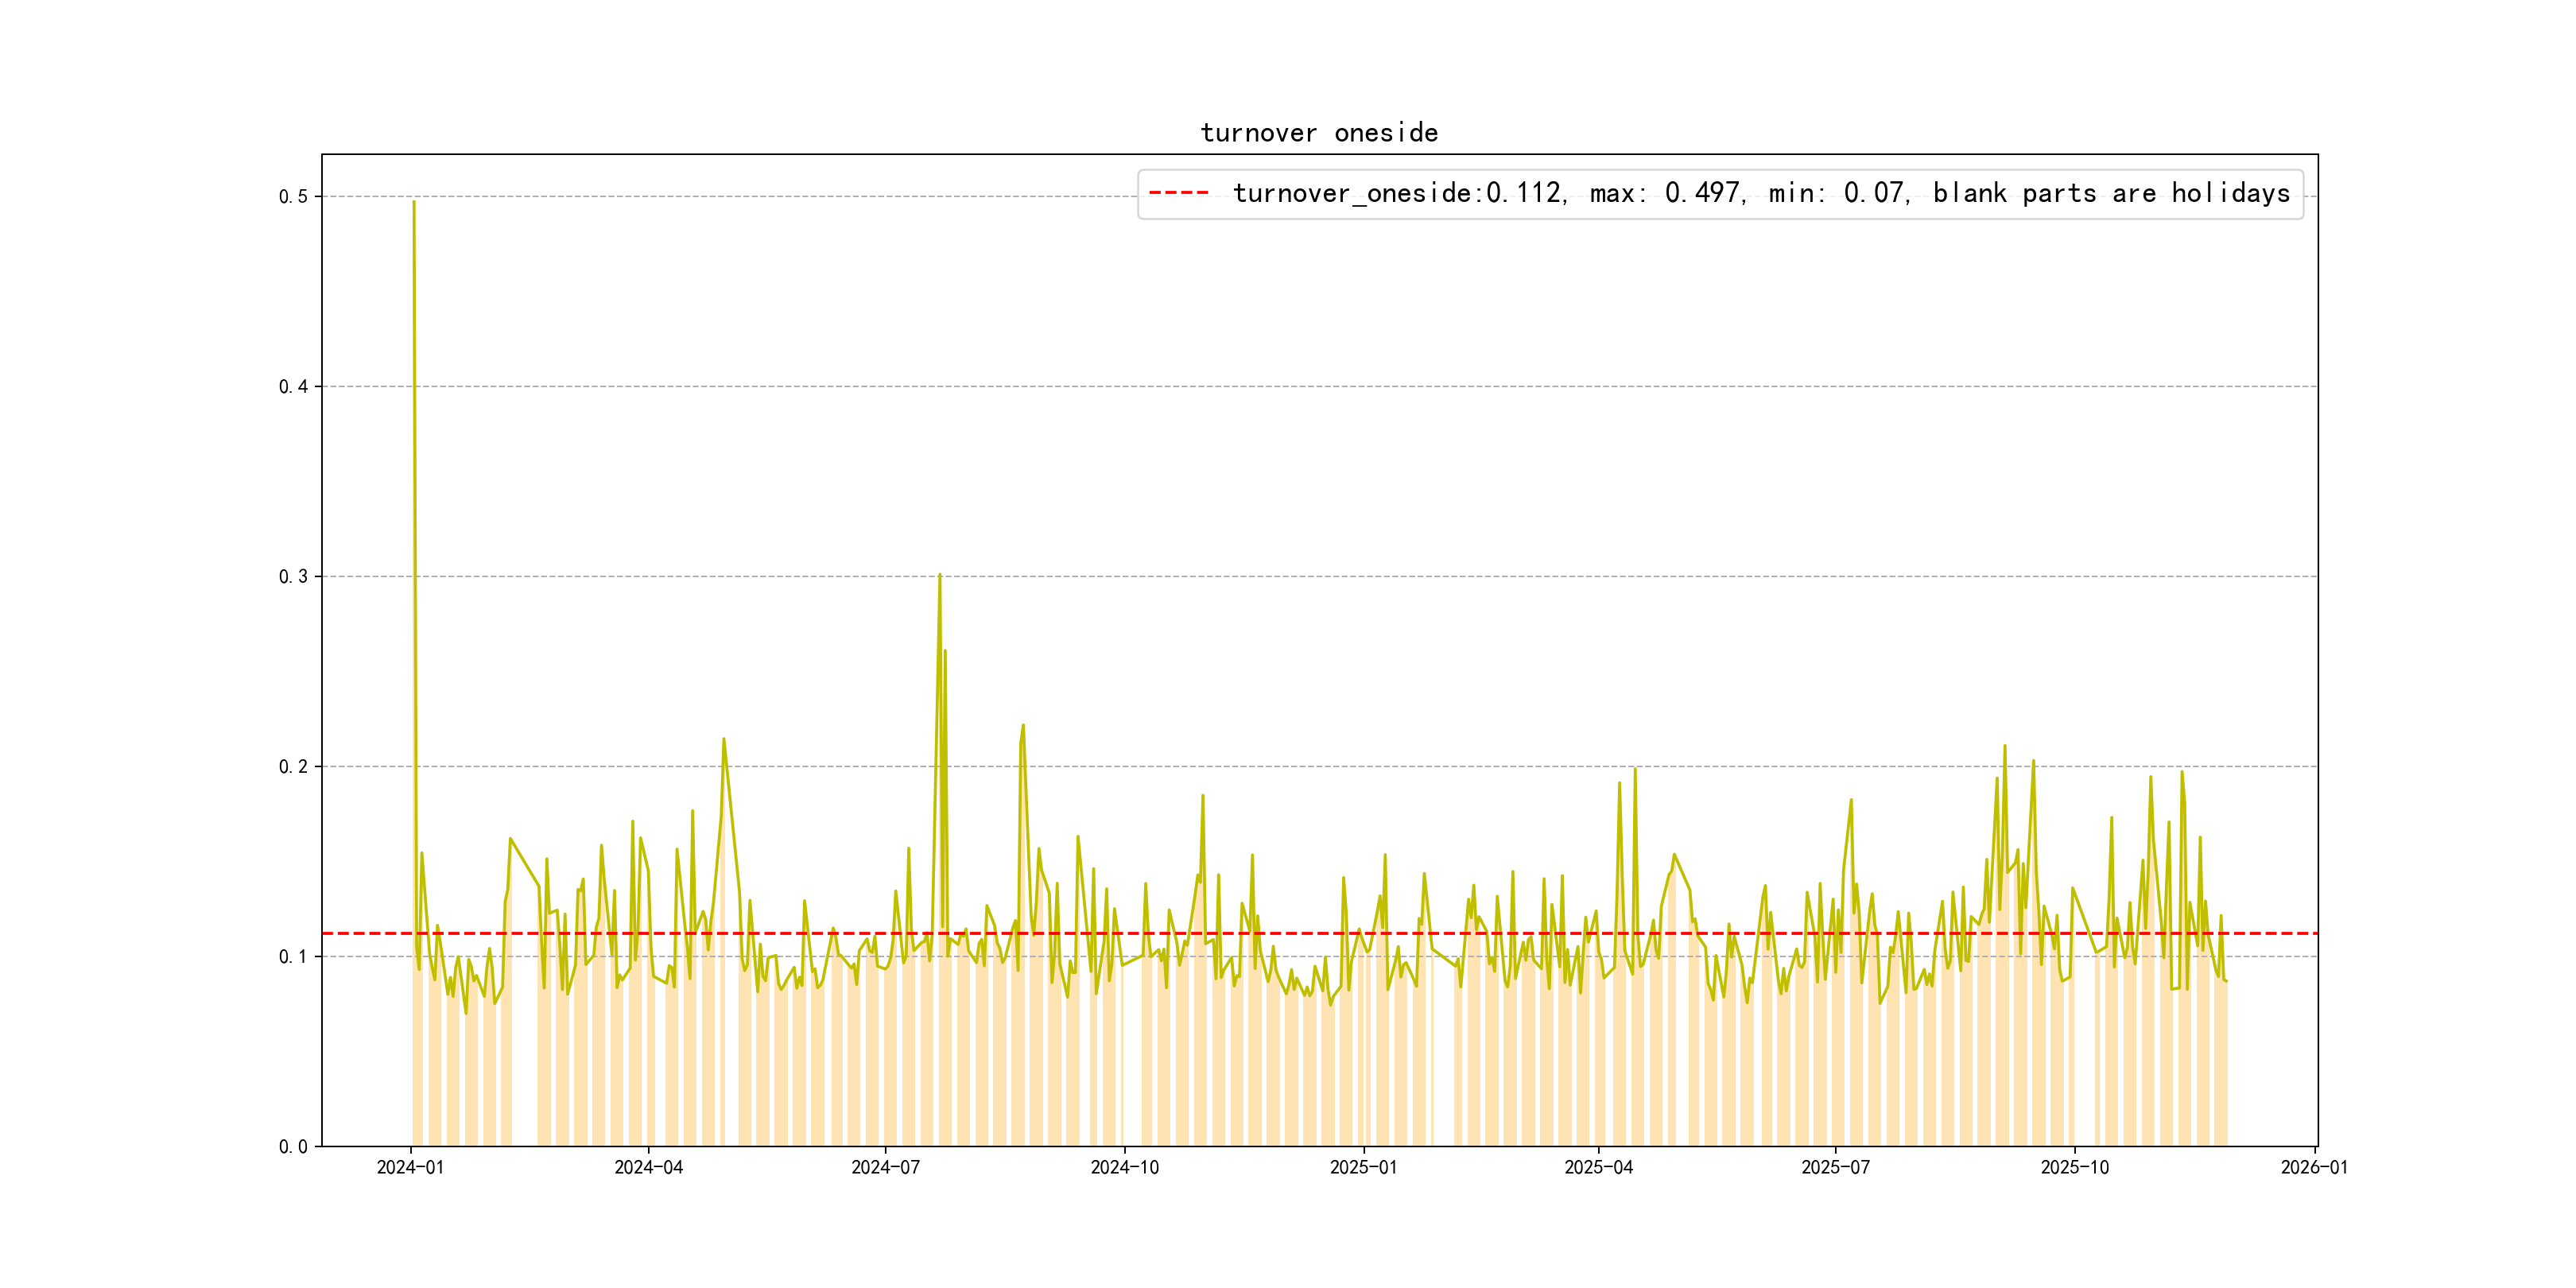Click the 0.4 y-axis tick label
2576x1288 pixels.
293,387
